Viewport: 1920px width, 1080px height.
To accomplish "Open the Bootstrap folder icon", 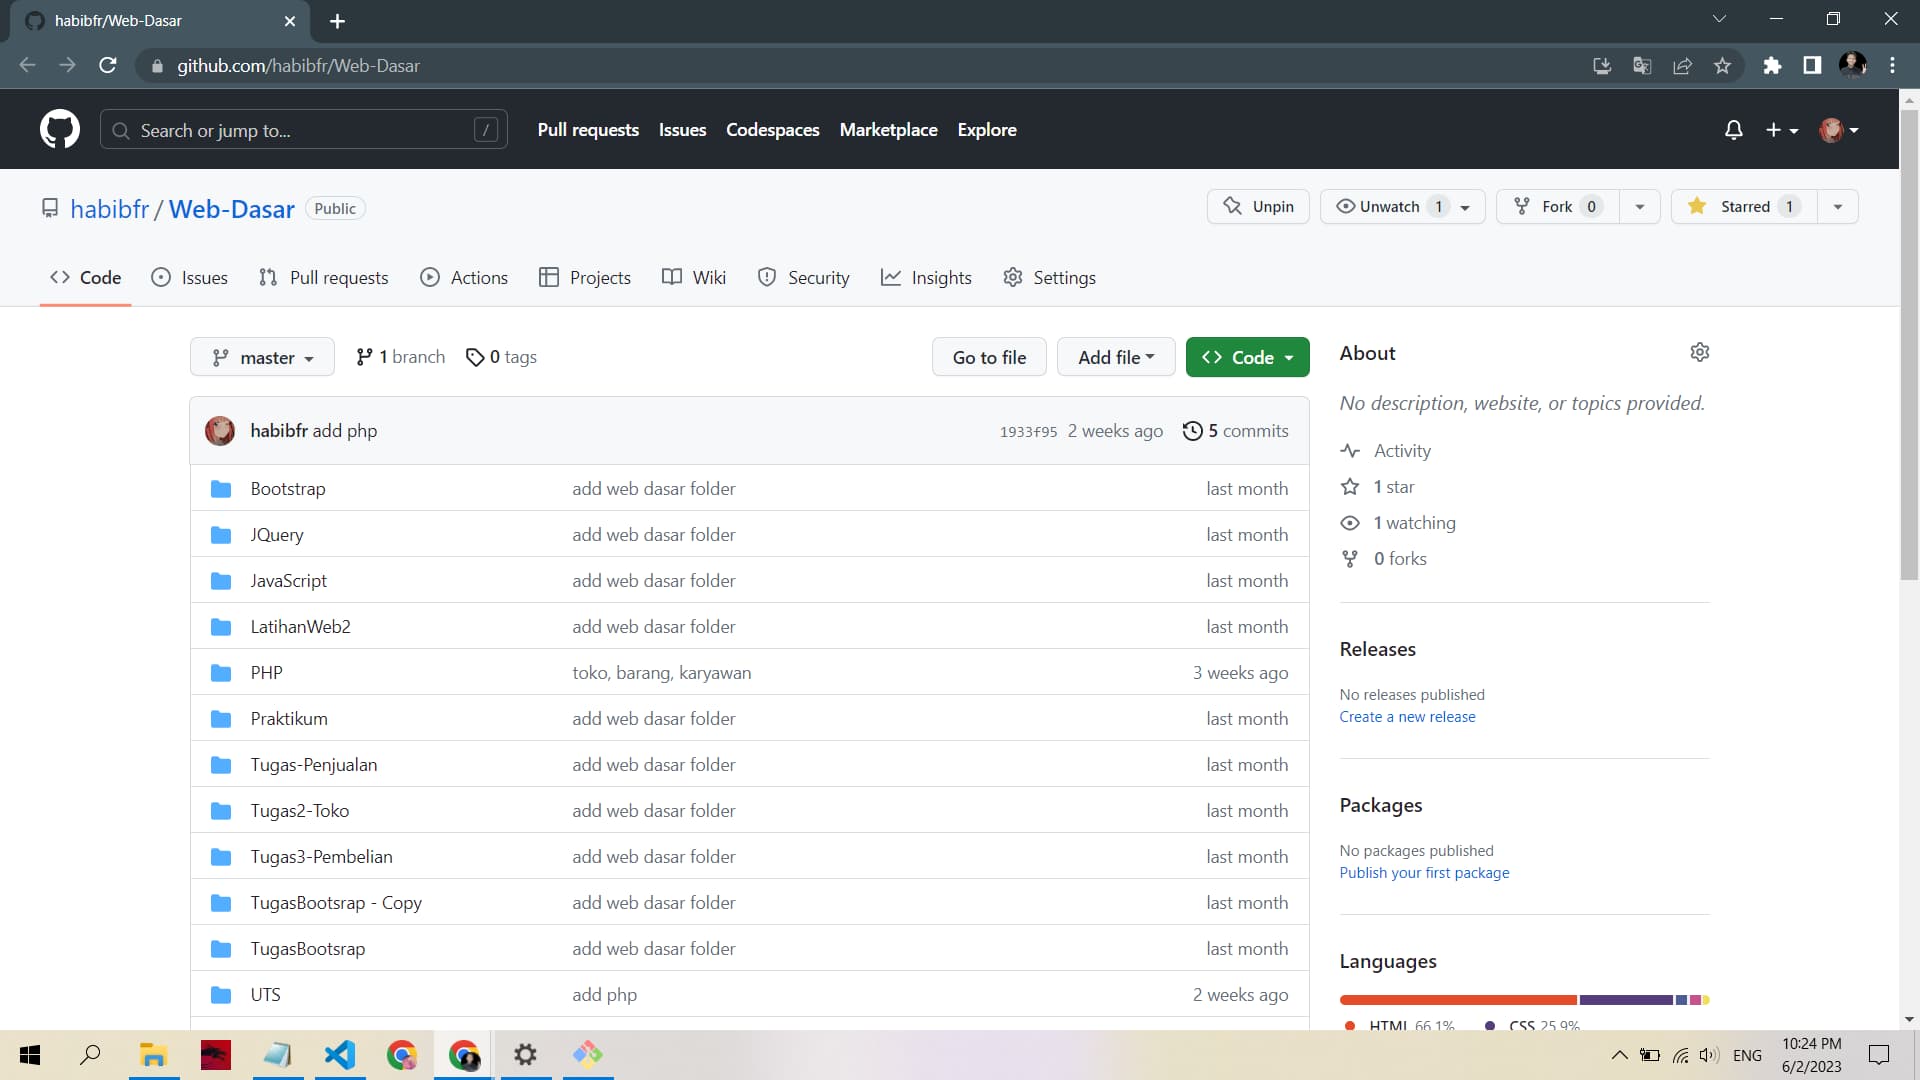I will [221, 489].
